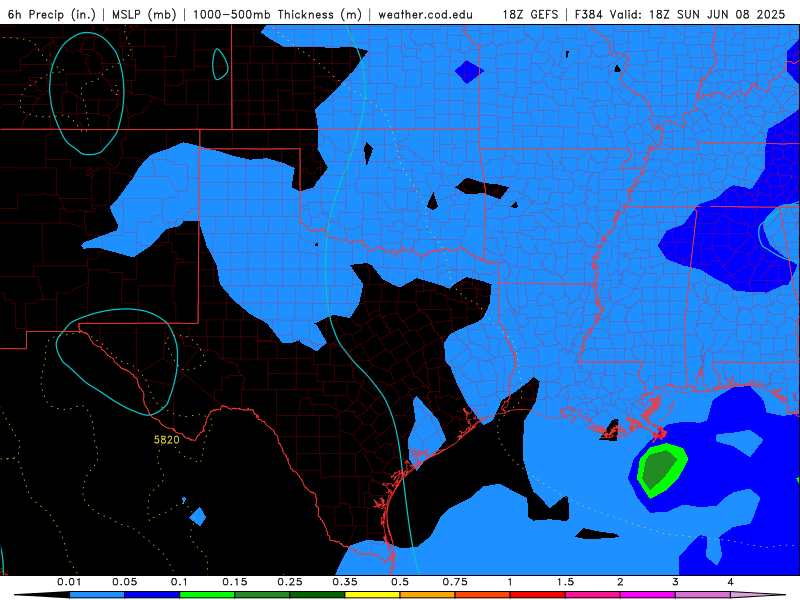Click the "MSLP (mb)" header label
This screenshot has width=800, height=600.
(144, 14)
